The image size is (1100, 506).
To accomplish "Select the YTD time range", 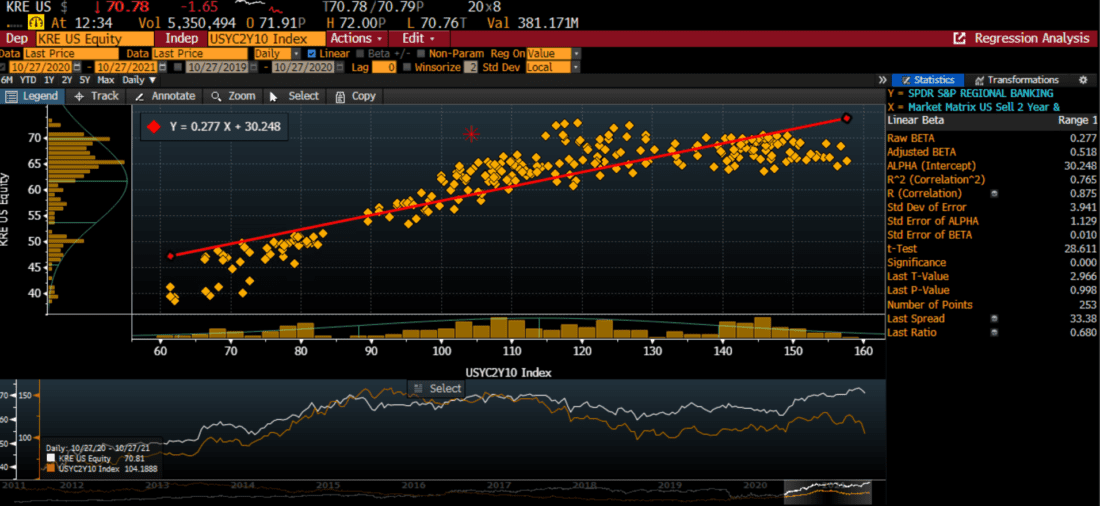I will (28, 80).
